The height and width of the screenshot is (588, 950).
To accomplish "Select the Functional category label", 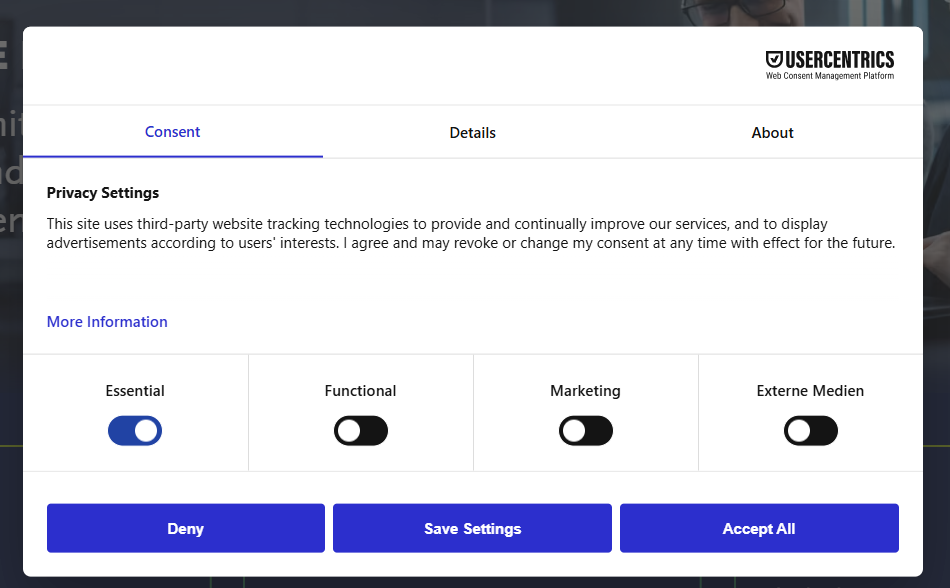I will point(360,391).
